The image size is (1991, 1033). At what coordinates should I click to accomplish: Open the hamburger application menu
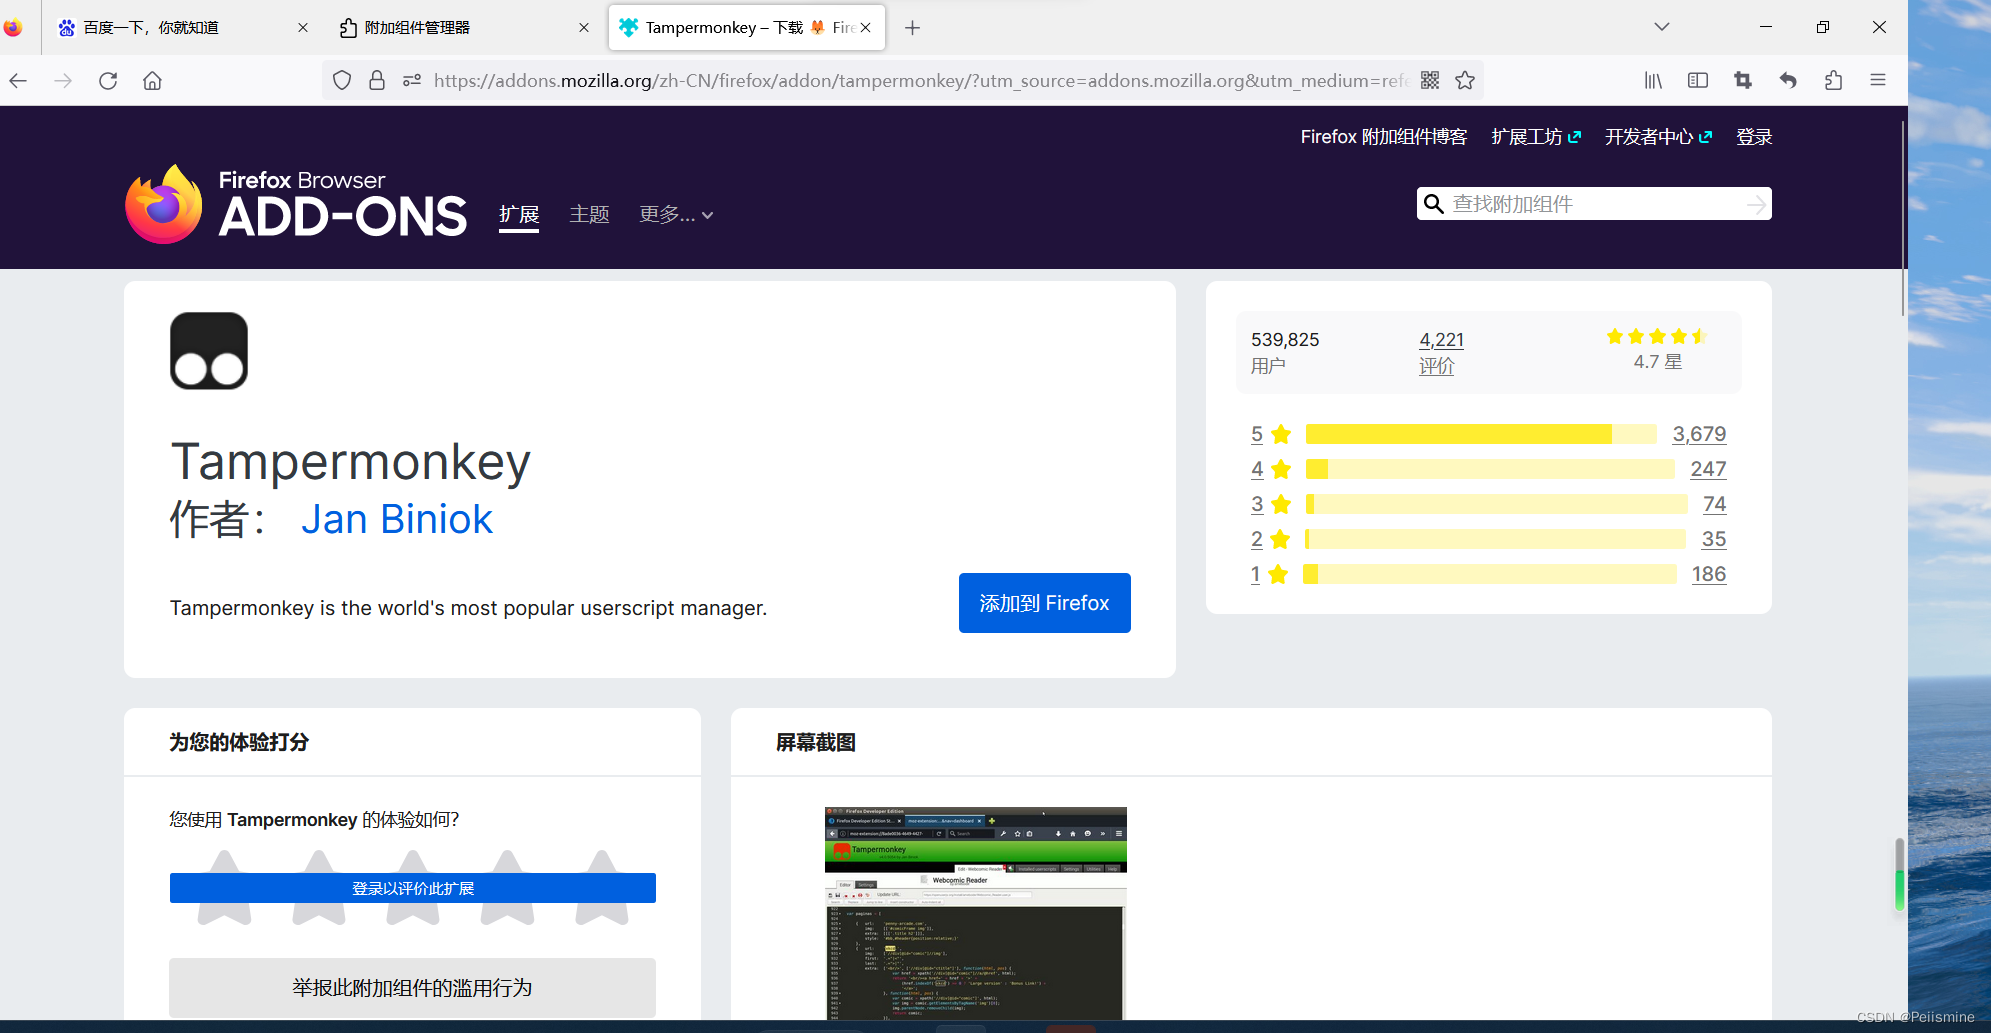[x=1878, y=81]
